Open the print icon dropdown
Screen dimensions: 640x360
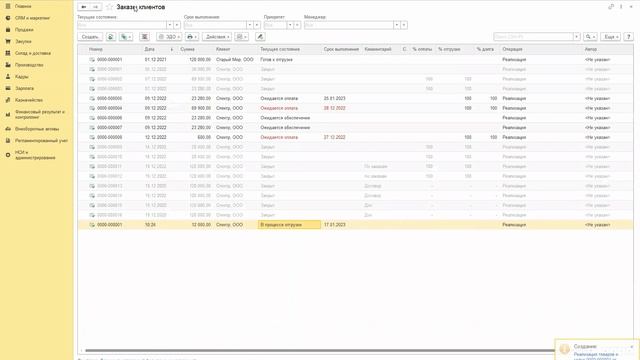(x=192, y=37)
